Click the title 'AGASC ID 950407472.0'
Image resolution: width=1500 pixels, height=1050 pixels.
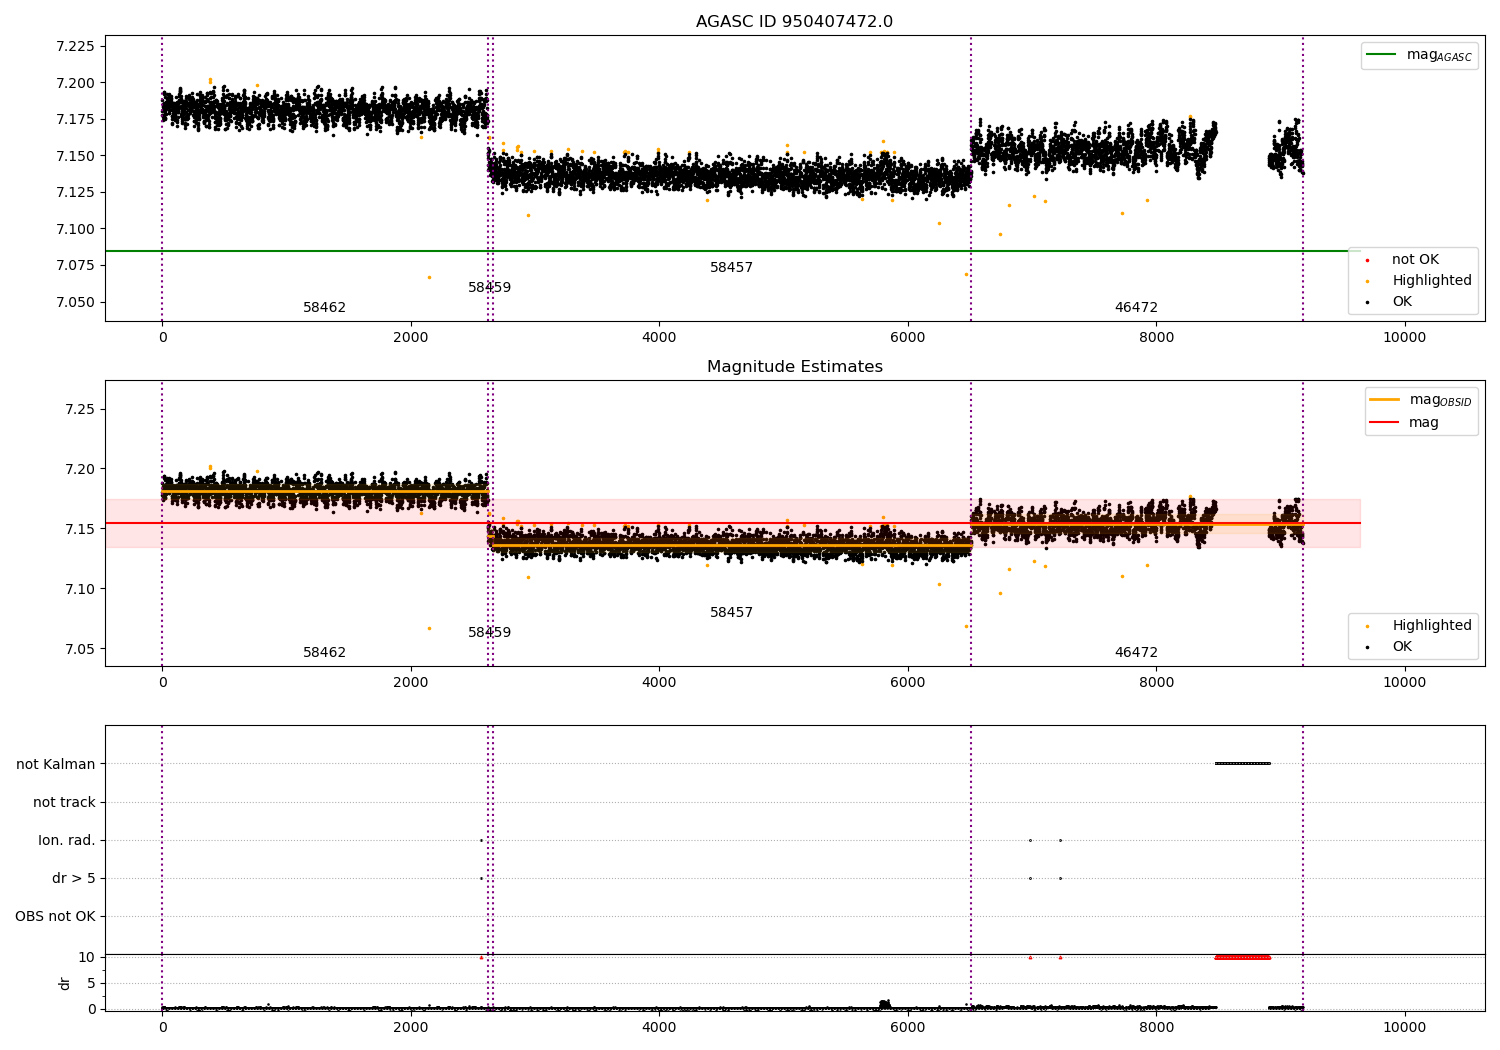coord(794,22)
